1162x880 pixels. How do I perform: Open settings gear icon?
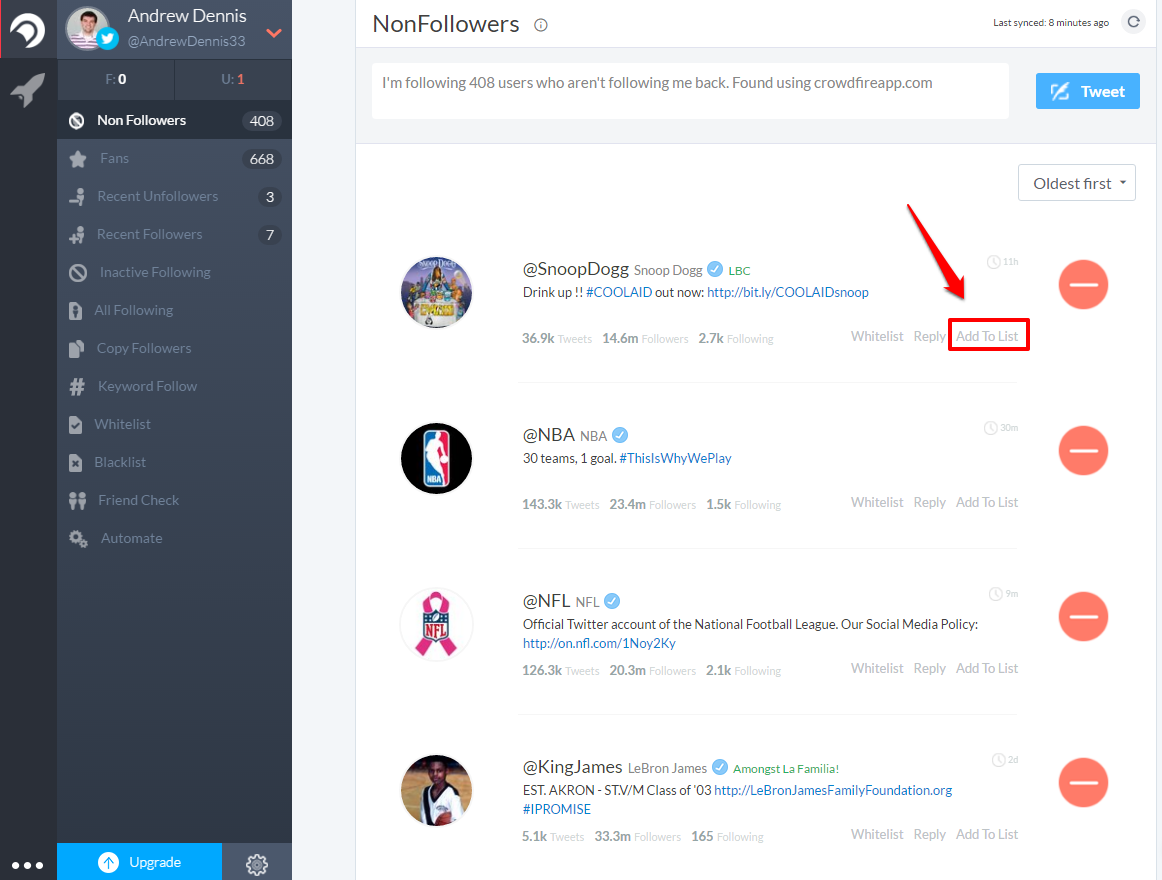click(x=256, y=864)
